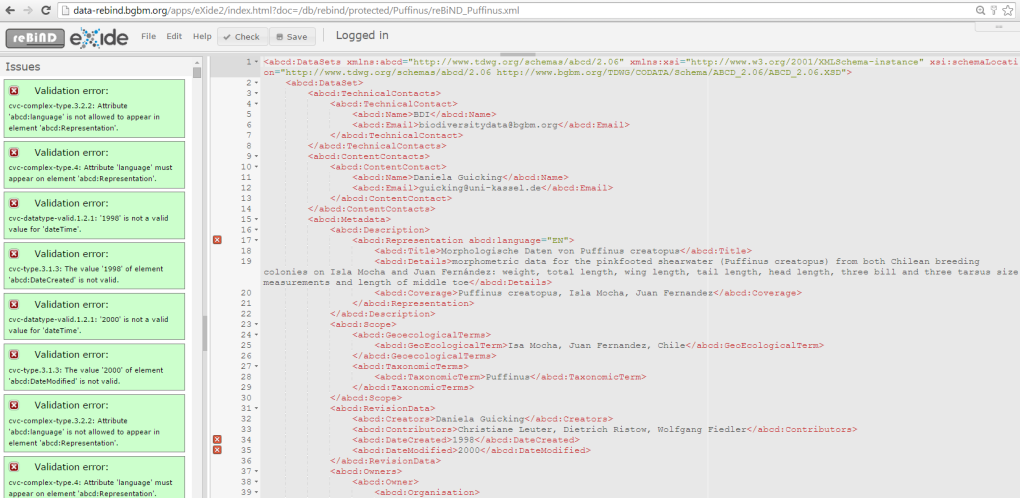This screenshot has width=1020, height=498.
Task: Open the zoom magnifier icon in address bar
Action: tap(980, 10)
